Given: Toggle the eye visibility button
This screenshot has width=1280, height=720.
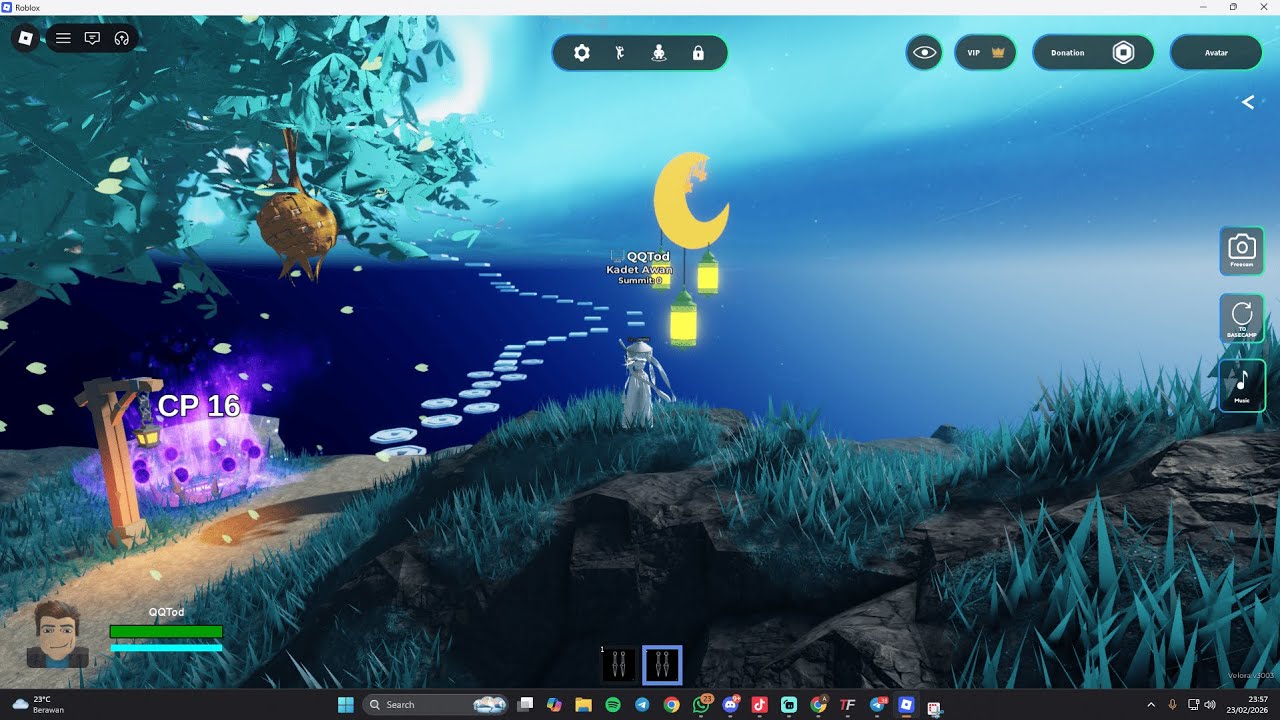Looking at the screenshot, I should pyautogui.click(x=924, y=53).
